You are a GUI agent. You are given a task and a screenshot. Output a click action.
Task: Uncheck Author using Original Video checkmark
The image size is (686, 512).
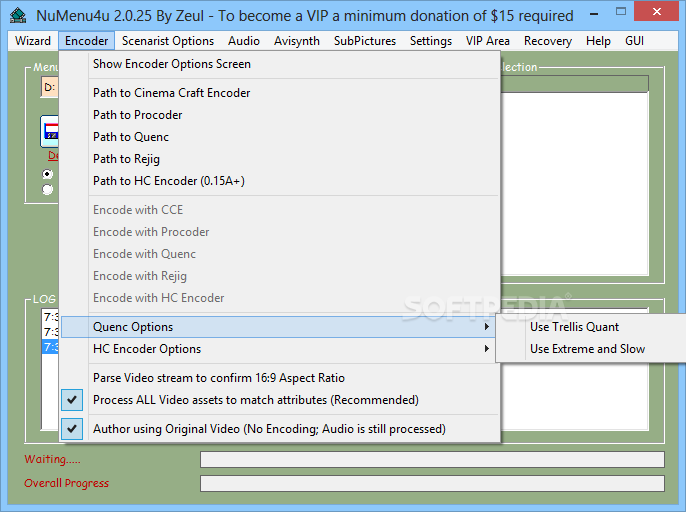[x=72, y=429]
